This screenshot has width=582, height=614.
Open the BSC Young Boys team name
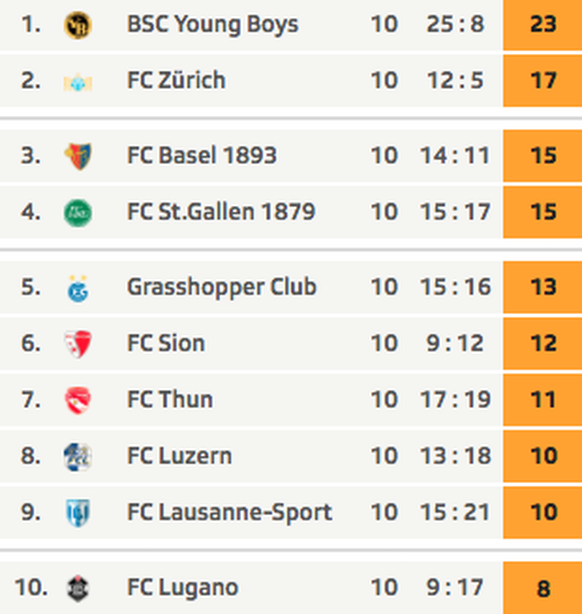click(x=213, y=25)
